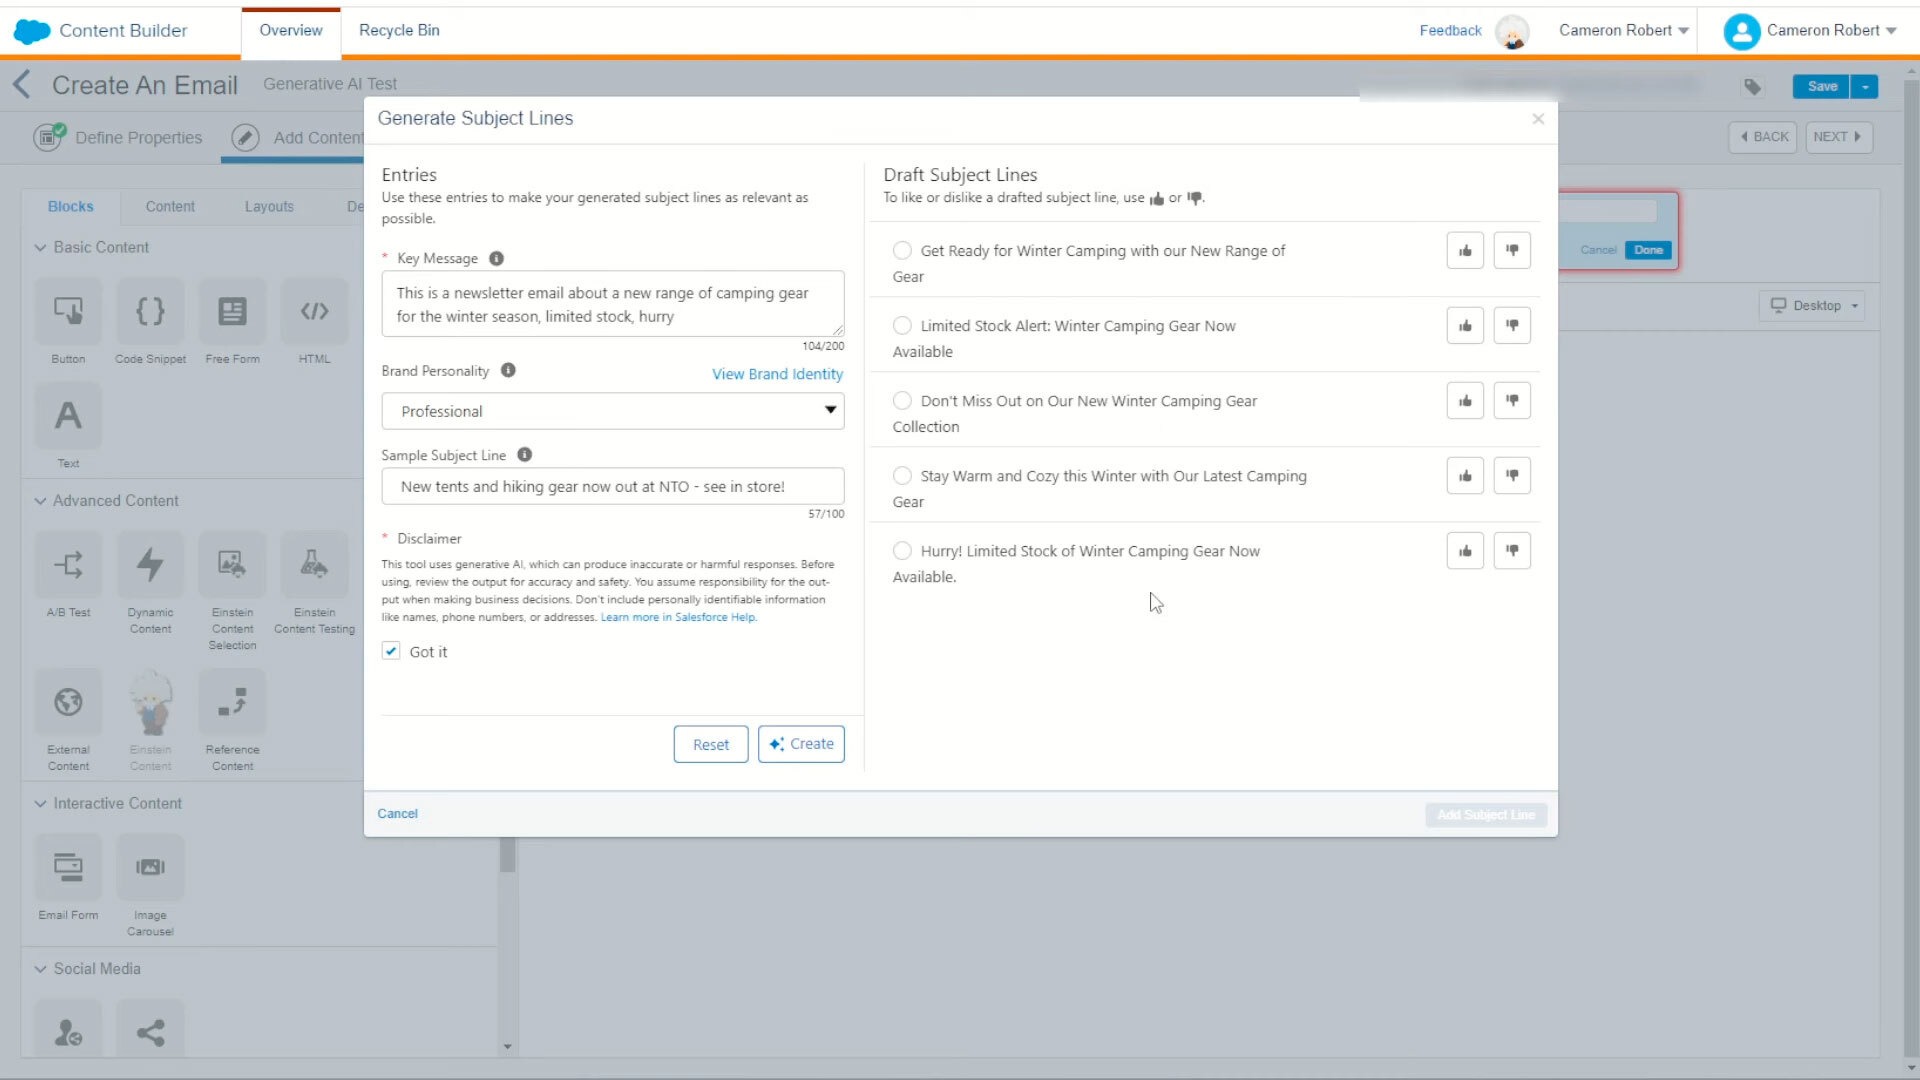Viewport: 1920px width, 1080px height.
Task: Click the View Brand Identity link
Action: [x=777, y=373]
